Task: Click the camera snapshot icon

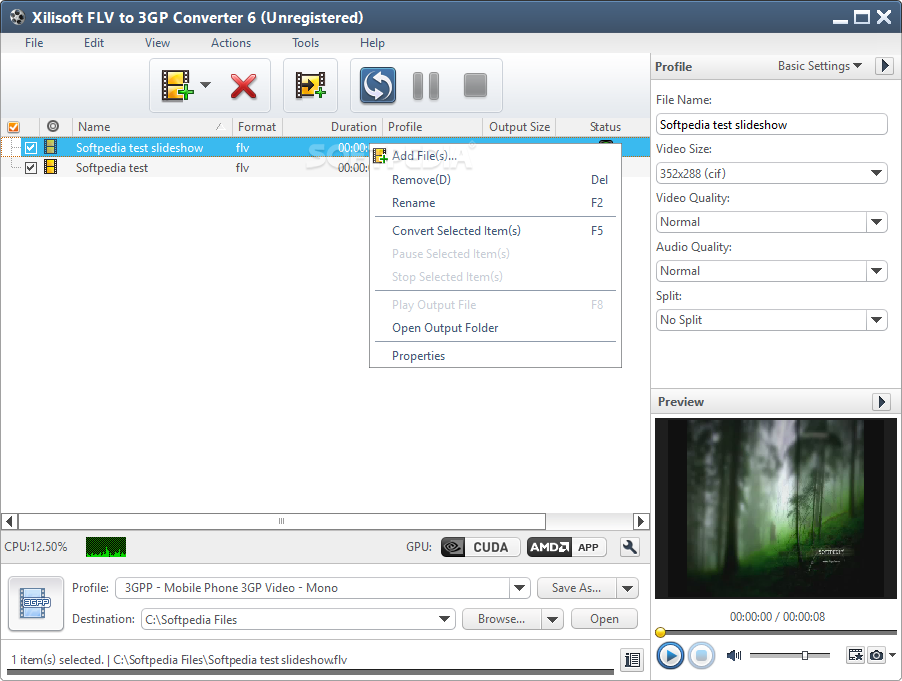Action: click(x=876, y=655)
